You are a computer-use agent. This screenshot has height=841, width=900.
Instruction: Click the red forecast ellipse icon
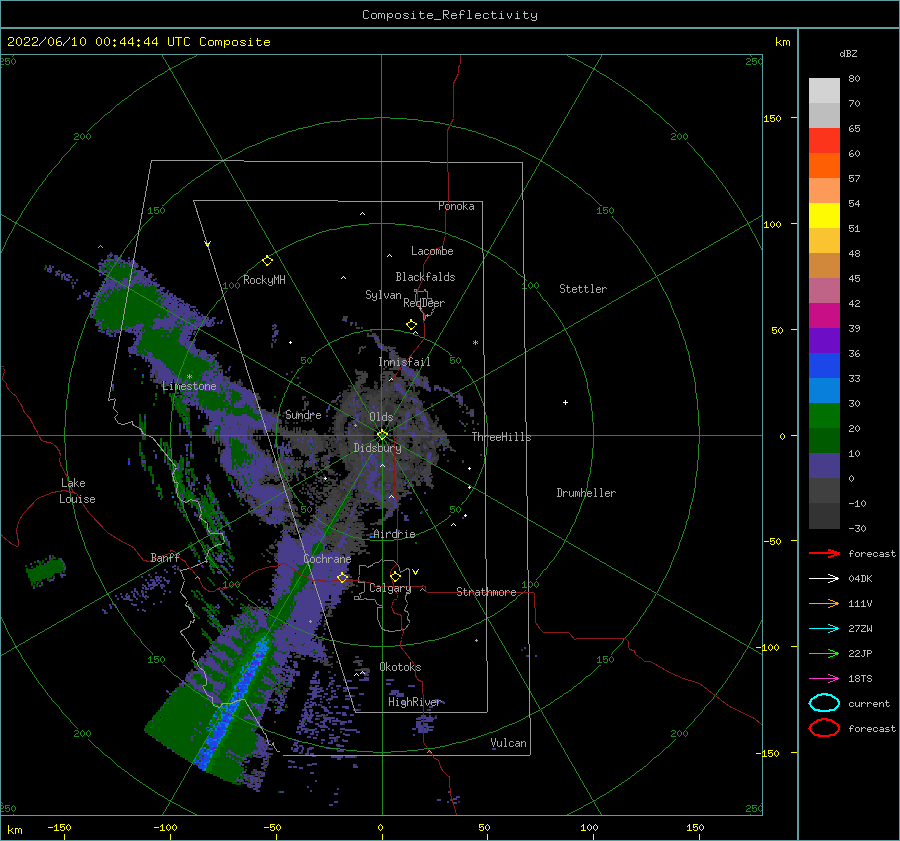click(824, 728)
